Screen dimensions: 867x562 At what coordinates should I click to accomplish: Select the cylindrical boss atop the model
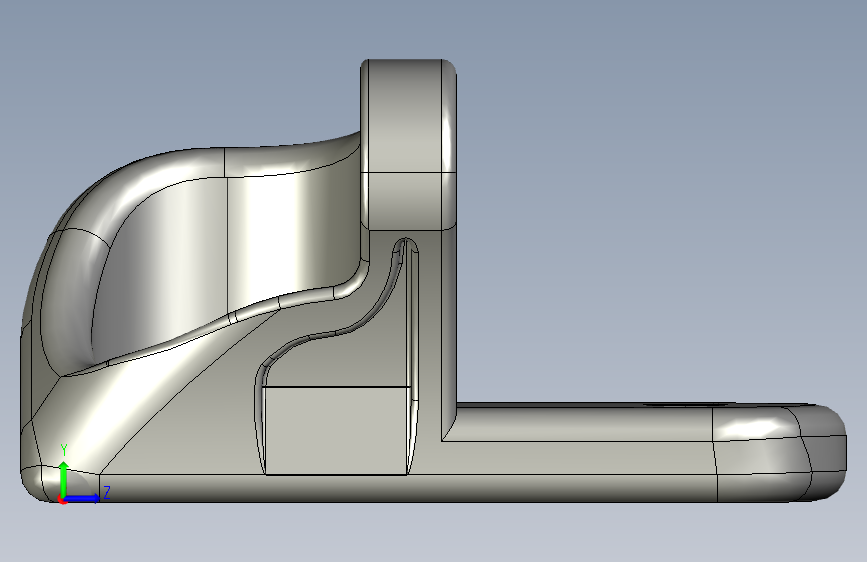[408, 144]
